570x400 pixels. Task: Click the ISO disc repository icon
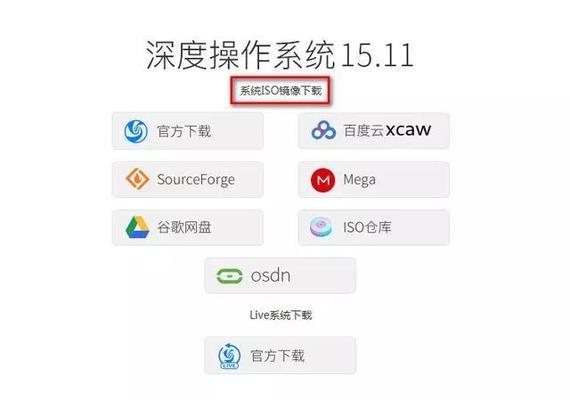tap(321, 227)
